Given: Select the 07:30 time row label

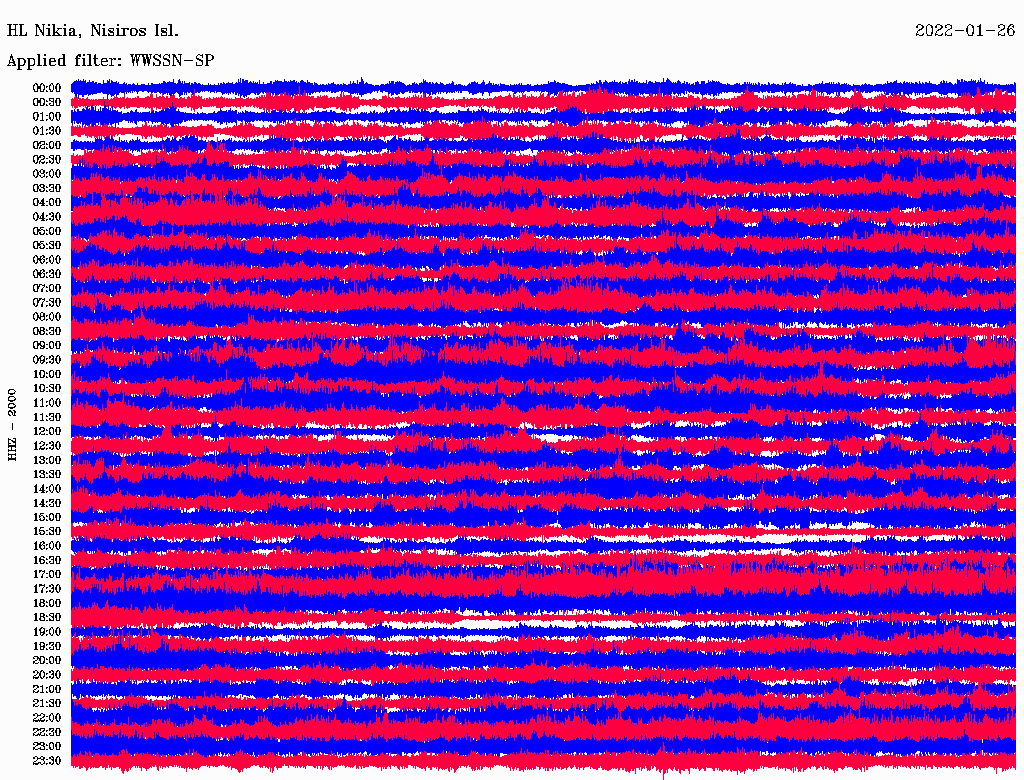Looking at the screenshot, I should coord(47,303).
